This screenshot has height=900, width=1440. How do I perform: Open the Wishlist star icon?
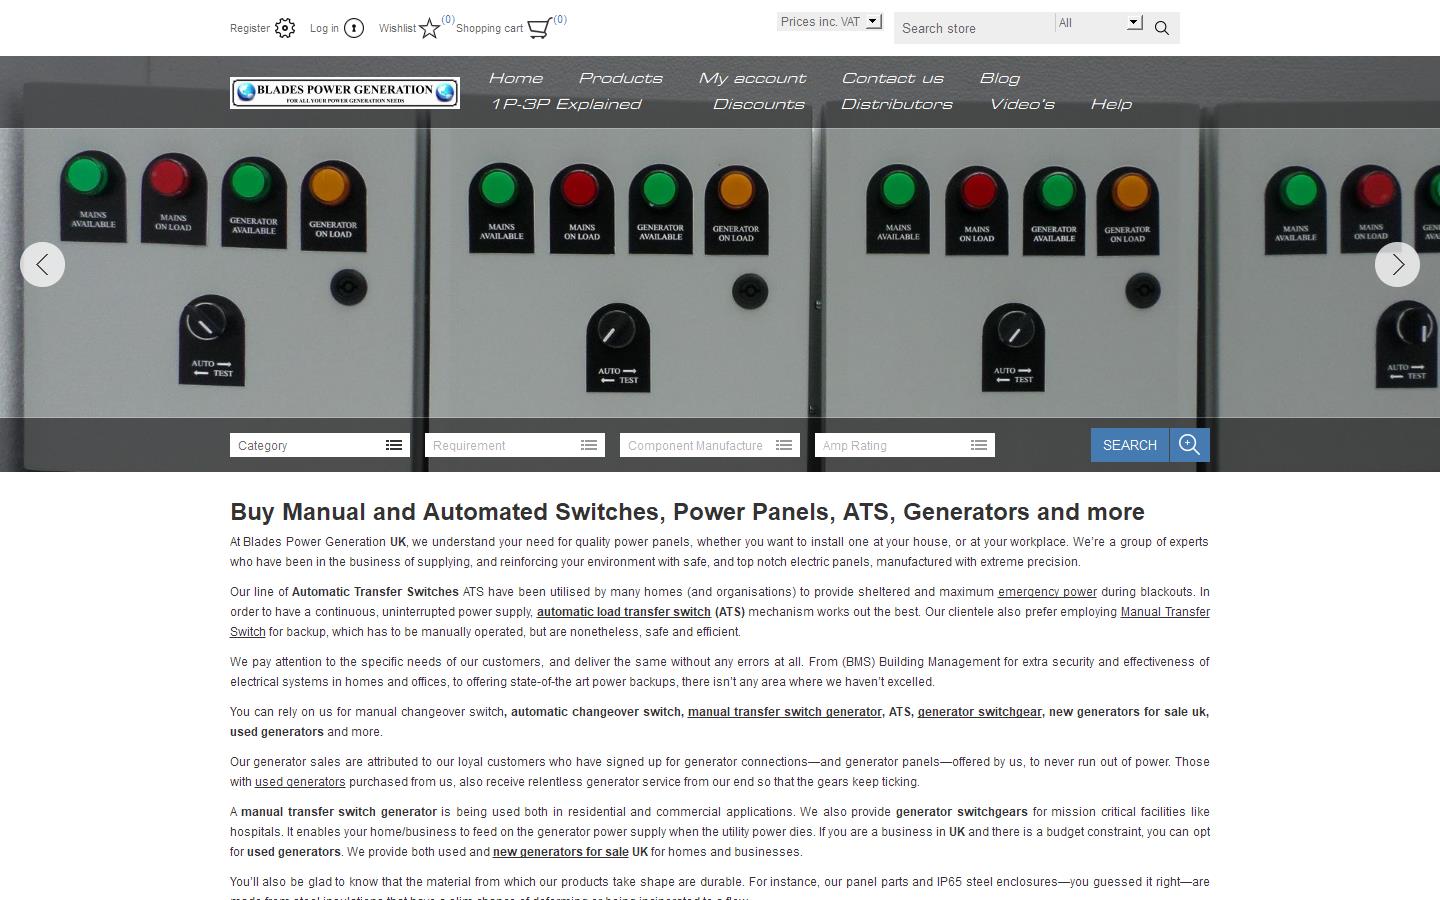click(428, 28)
